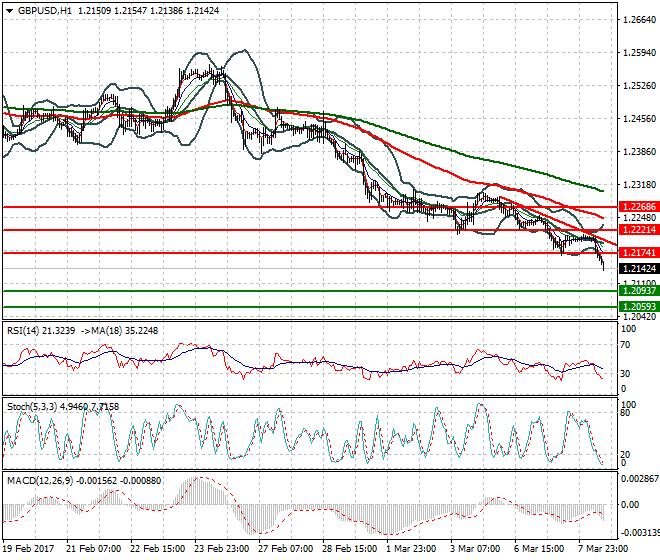
Task: Click the Stochastic scale level 80
Action: pos(626,413)
